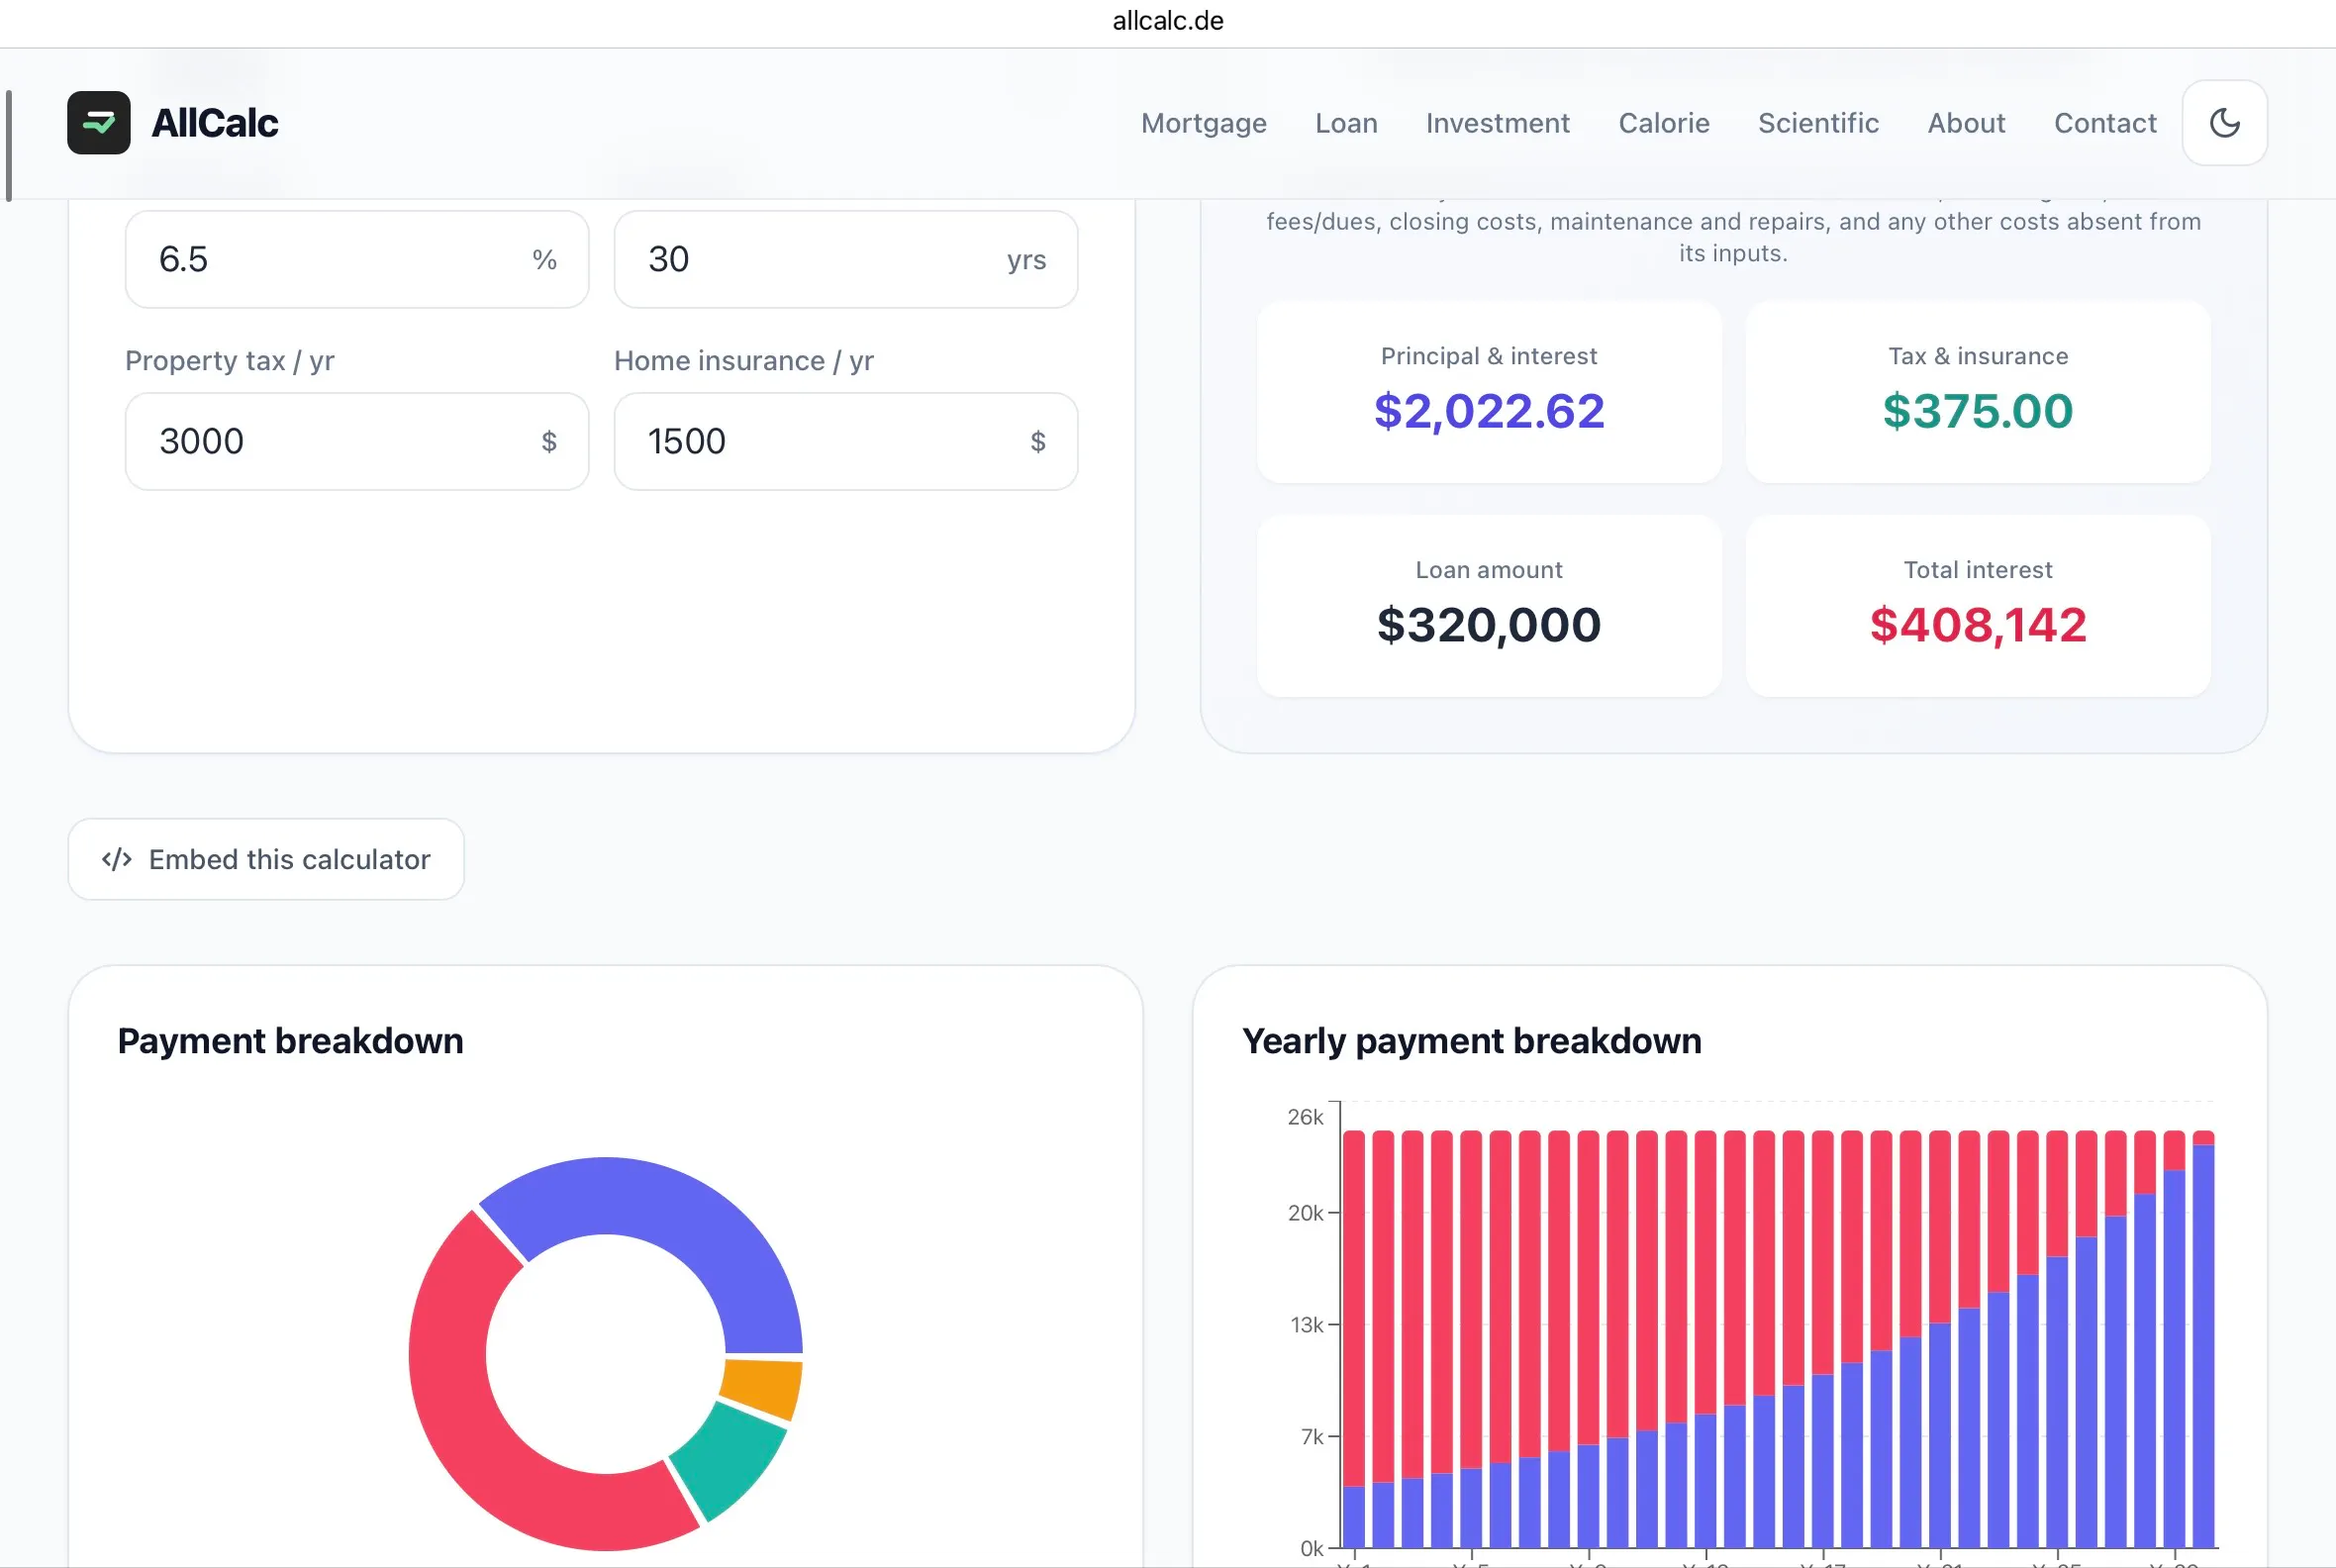2336x1568 pixels.
Task: Click the embed code icon
Action: click(x=117, y=859)
